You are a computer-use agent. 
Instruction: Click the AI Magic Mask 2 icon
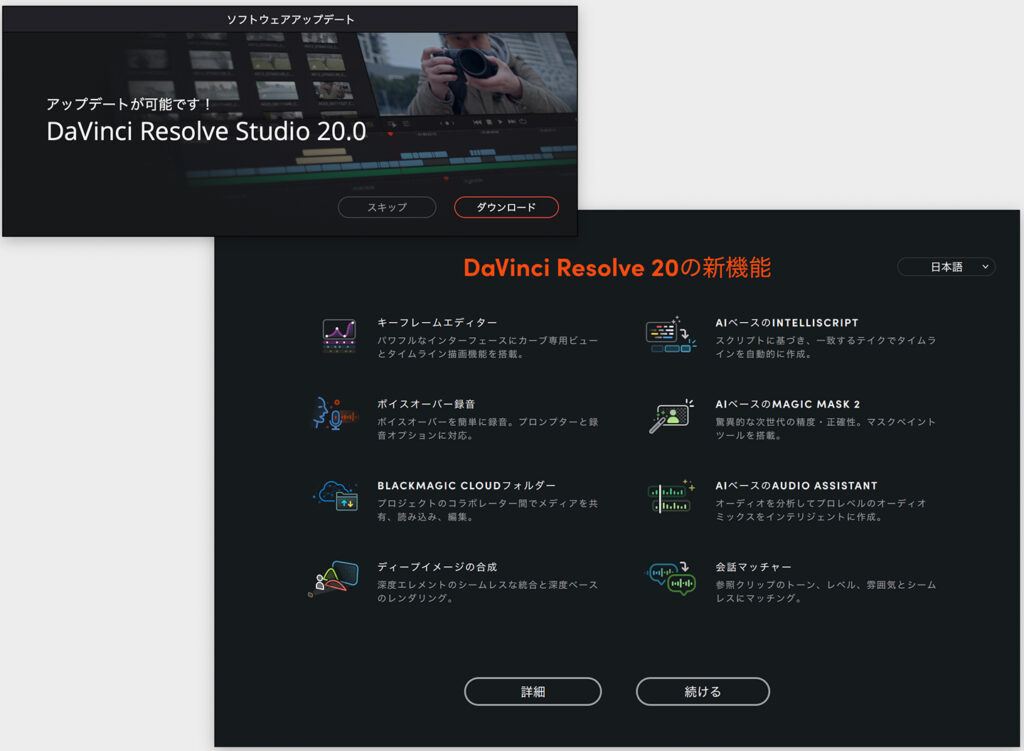(671, 416)
